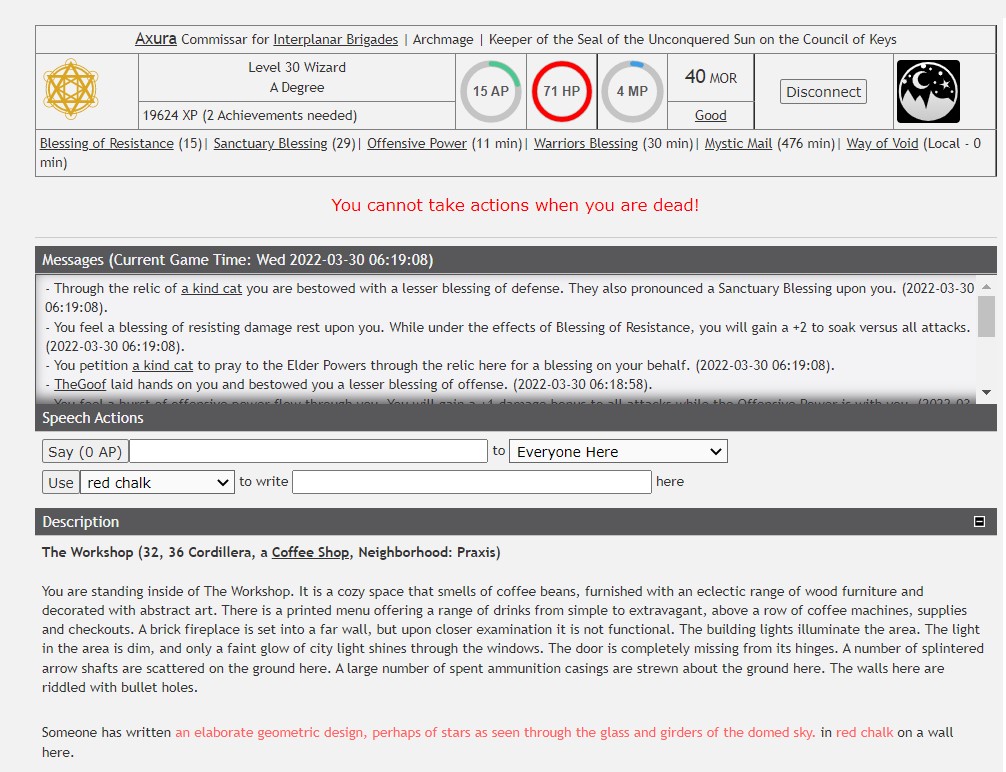The height and width of the screenshot is (772, 1006).
Task: Collapse the Description panel
Action: point(979,522)
